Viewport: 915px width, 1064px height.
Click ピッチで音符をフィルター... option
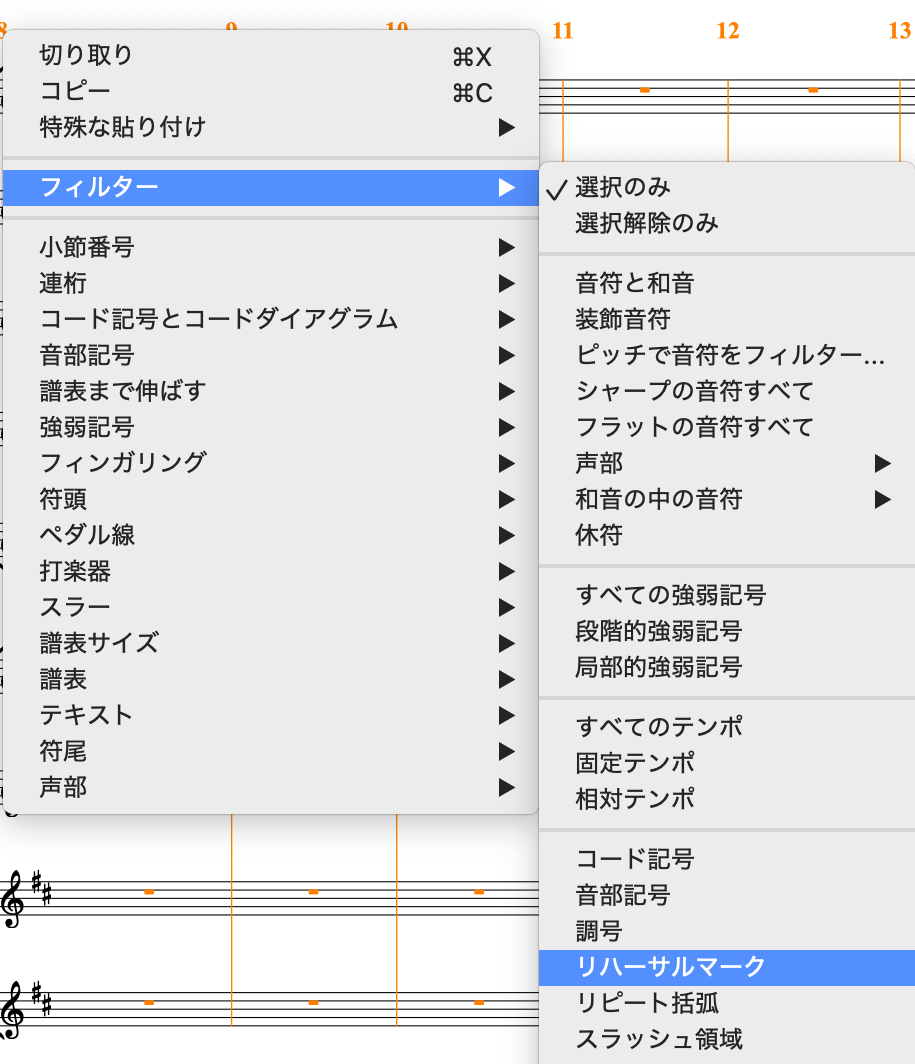[730, 355]
